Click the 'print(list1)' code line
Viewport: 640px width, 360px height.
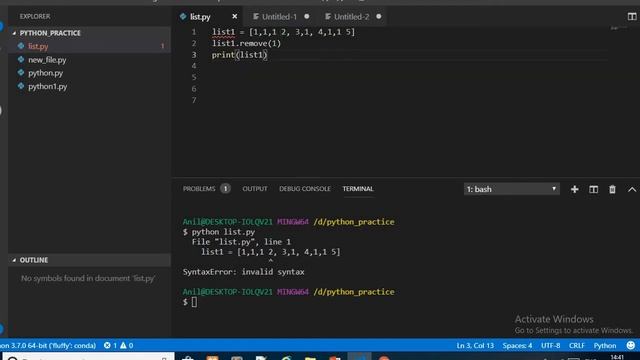[239, 55]
